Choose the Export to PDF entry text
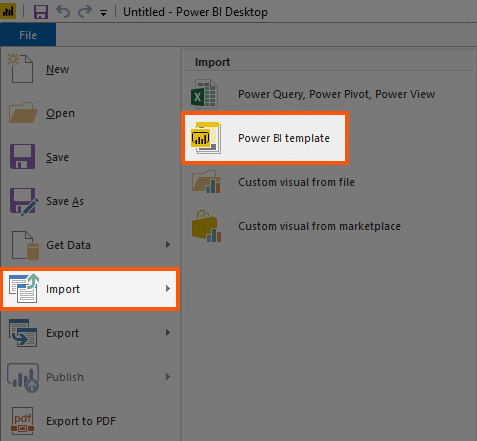This screenshot has height=441, width=477. [x=81, y=421]
